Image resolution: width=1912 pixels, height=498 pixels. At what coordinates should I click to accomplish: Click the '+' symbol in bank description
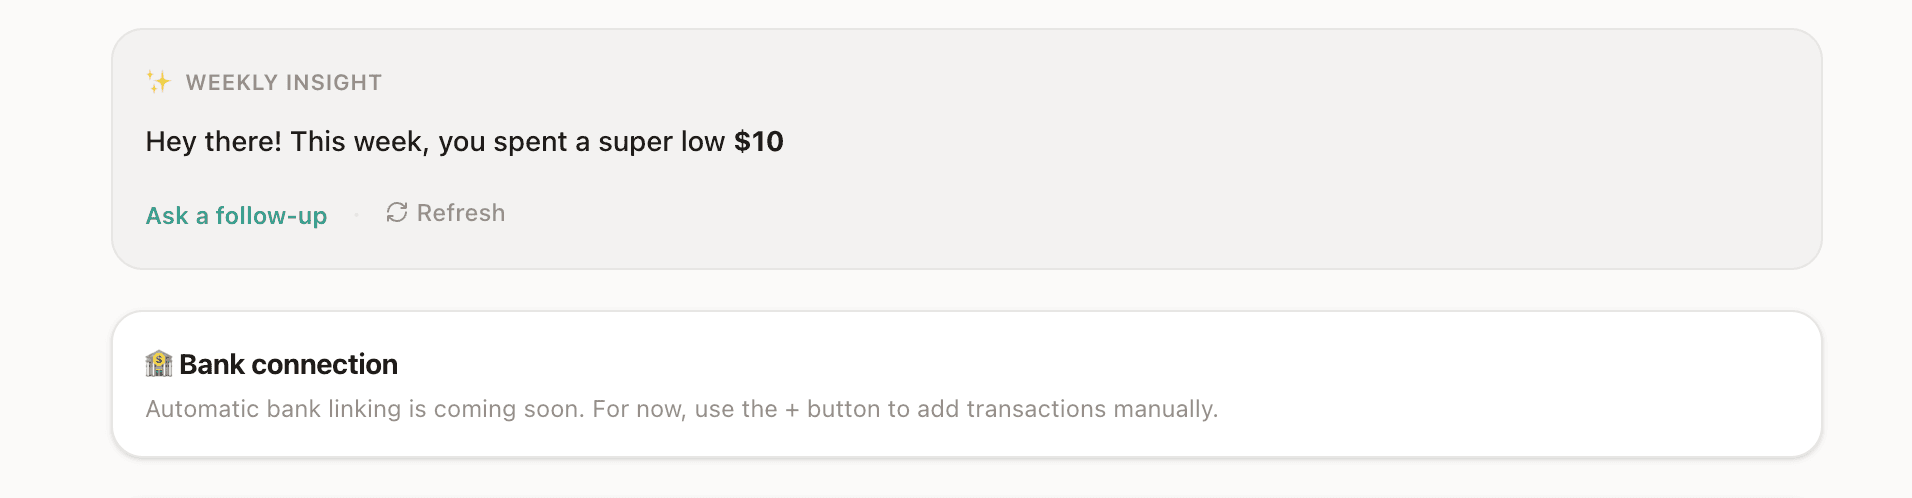coord(792,410)
